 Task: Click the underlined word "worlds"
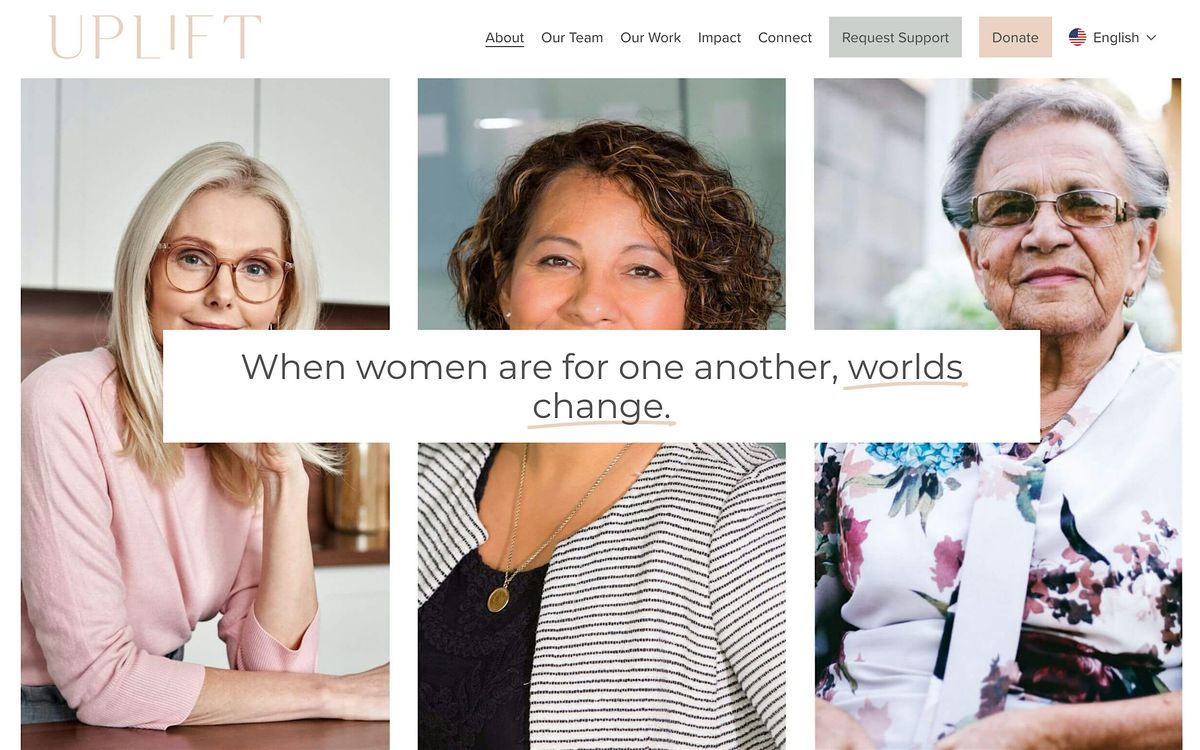click(905, 367)
